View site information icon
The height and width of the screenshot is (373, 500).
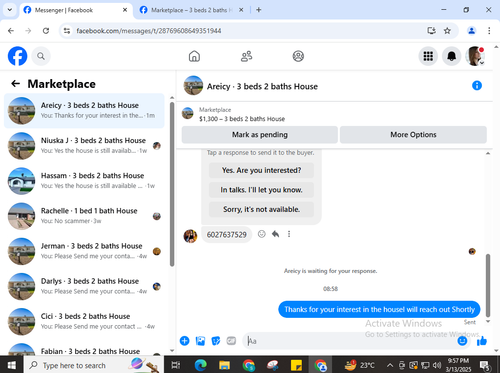click(67, 31)
